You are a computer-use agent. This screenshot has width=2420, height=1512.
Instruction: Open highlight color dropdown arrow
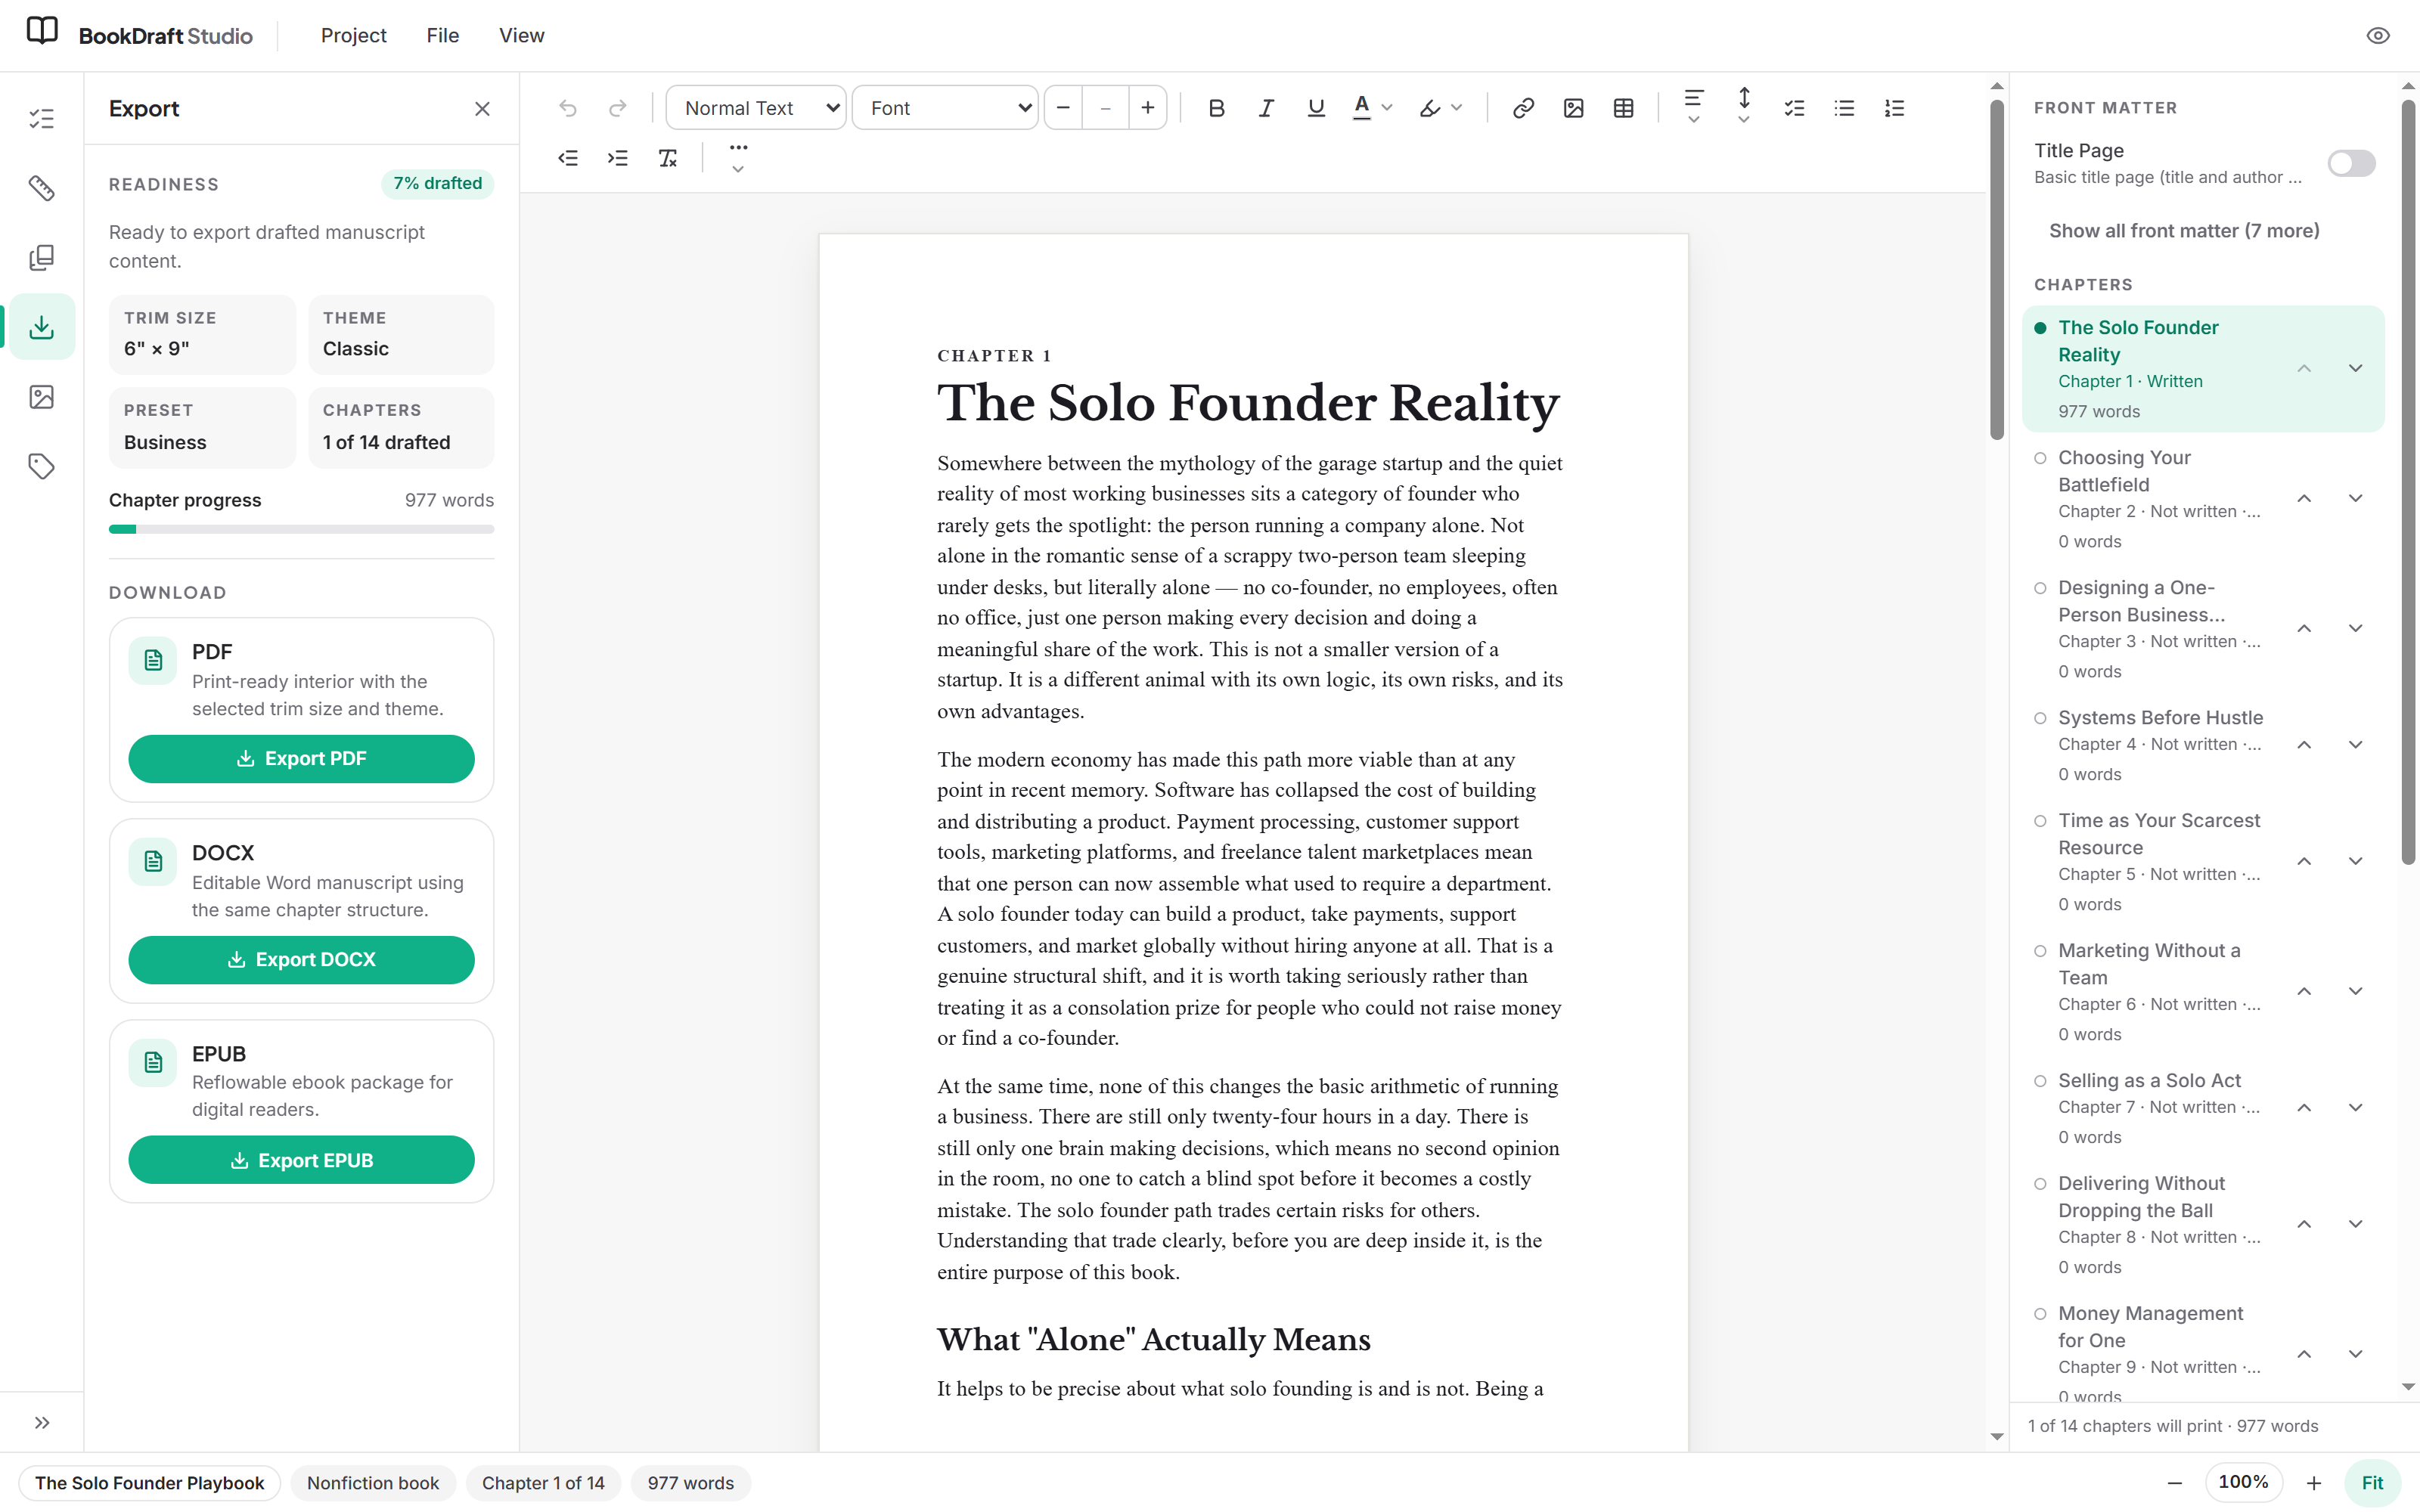(1456, 108)
